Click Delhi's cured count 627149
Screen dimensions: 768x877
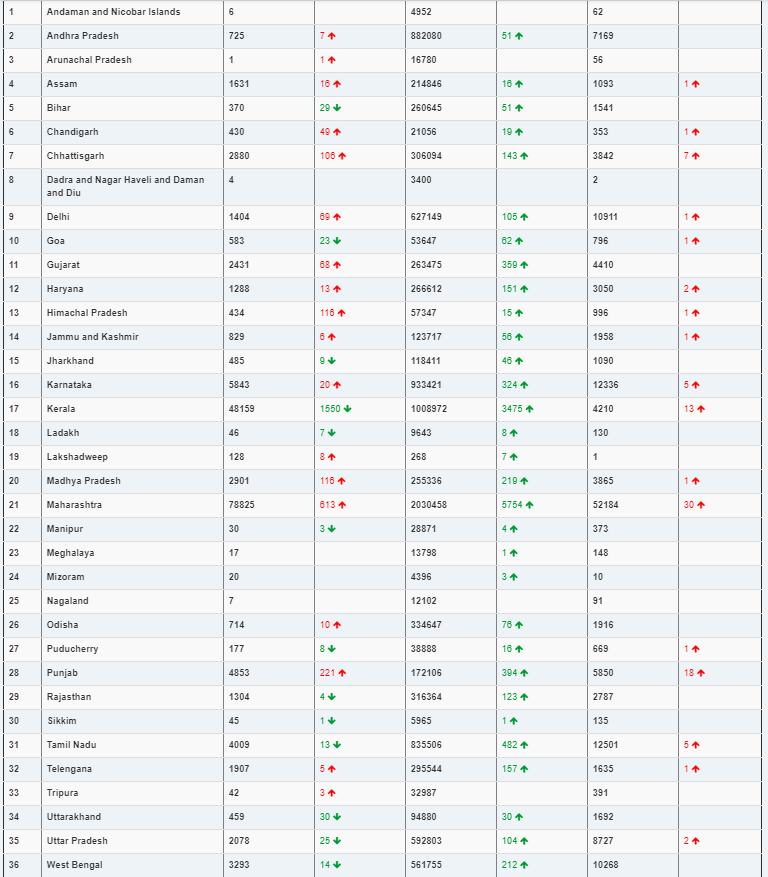point(426,217)
